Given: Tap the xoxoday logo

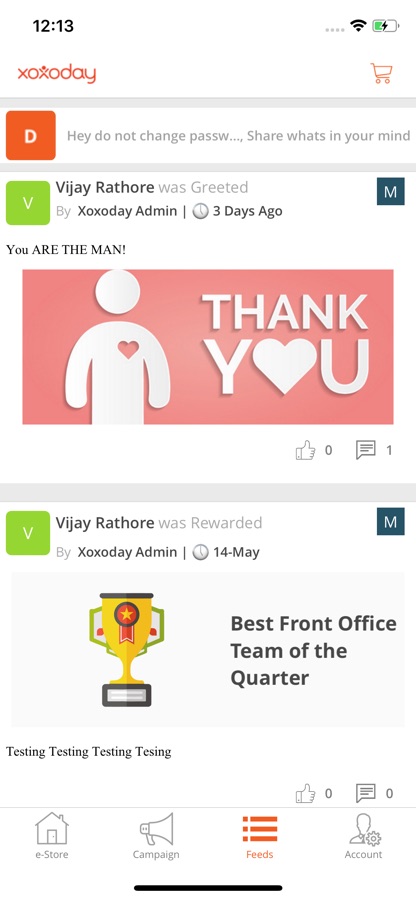Looking at the screenshot, I should (56, 73).
